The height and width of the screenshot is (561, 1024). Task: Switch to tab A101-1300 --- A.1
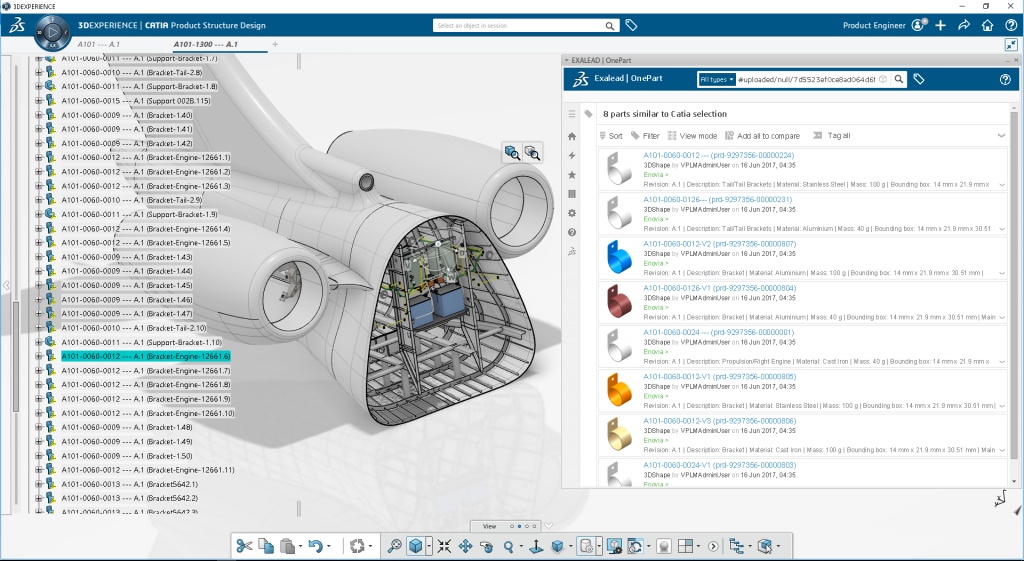[206, 44]
